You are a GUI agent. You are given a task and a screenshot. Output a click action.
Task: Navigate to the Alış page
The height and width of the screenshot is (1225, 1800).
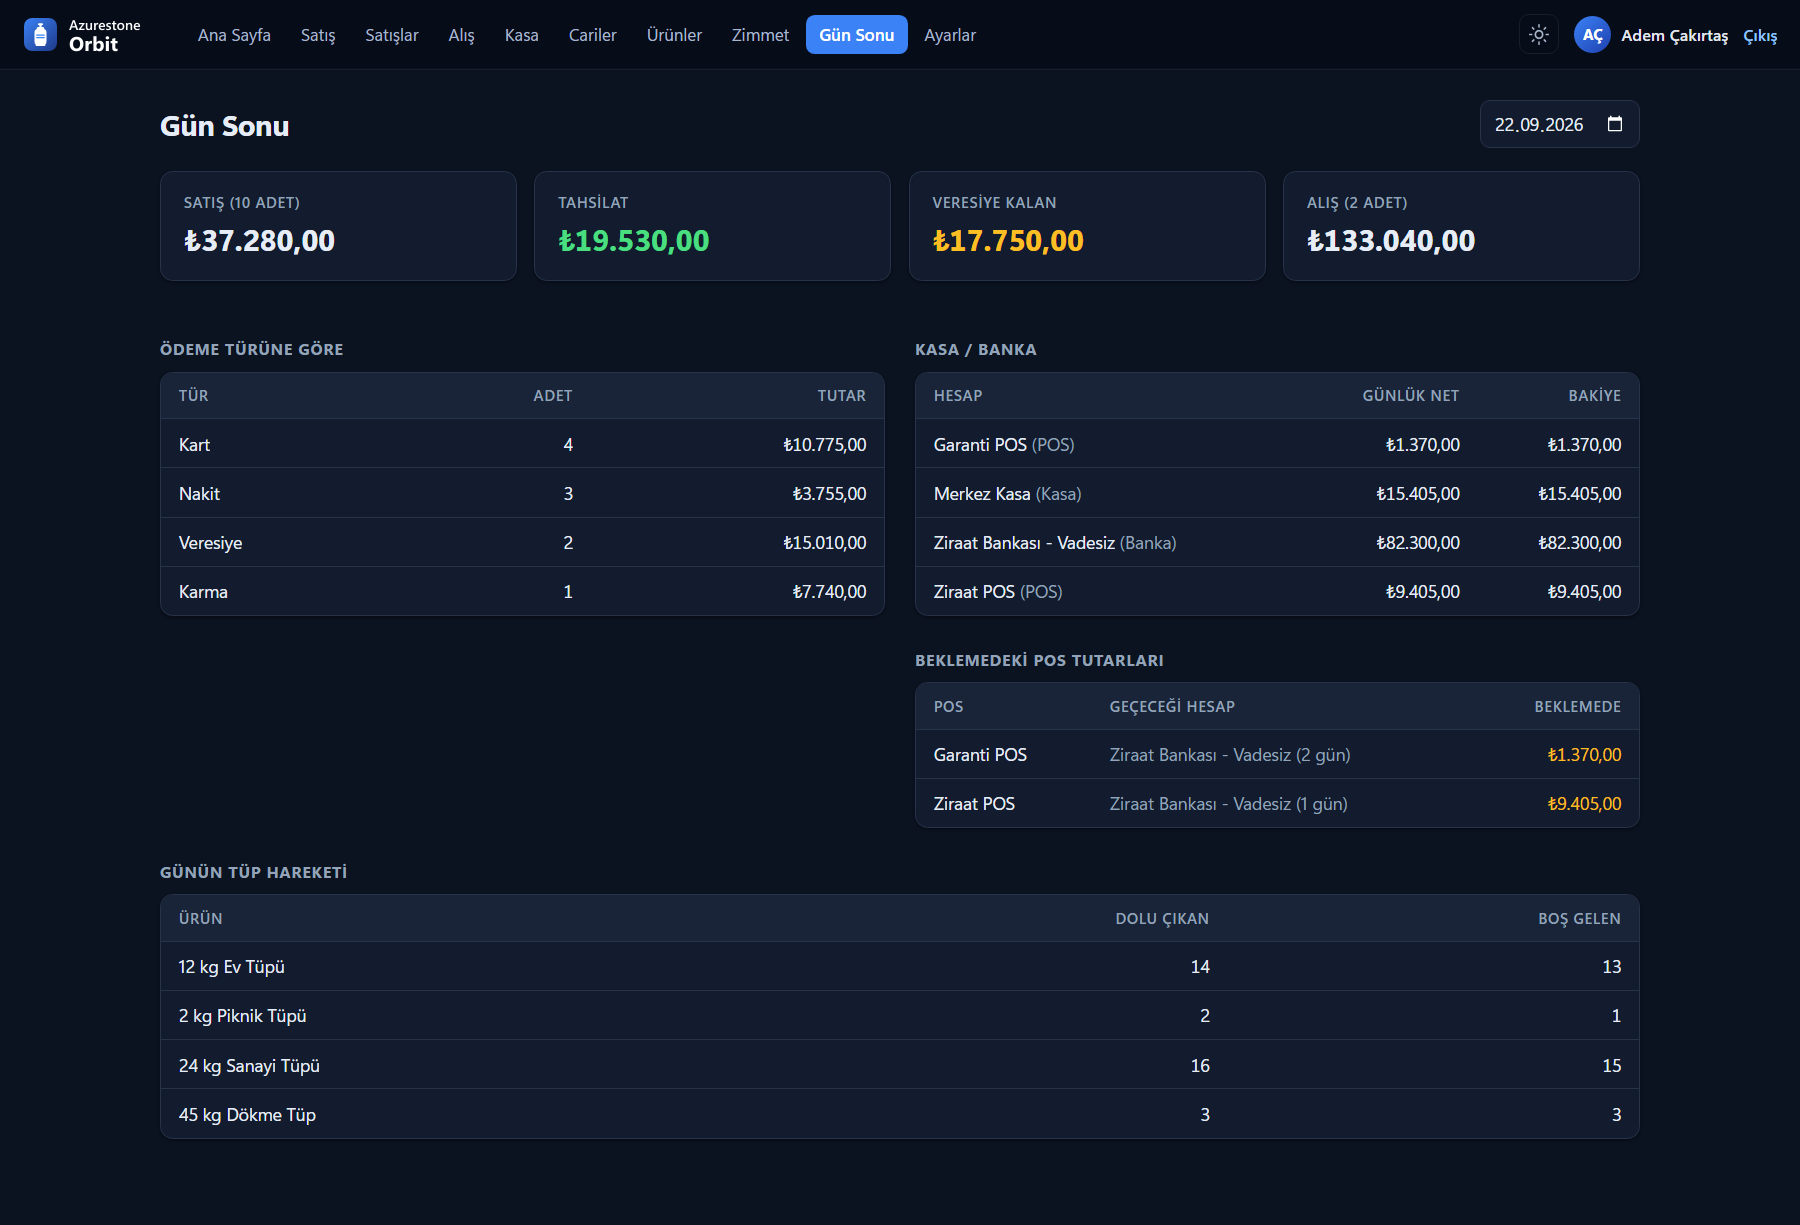point(461,35)
